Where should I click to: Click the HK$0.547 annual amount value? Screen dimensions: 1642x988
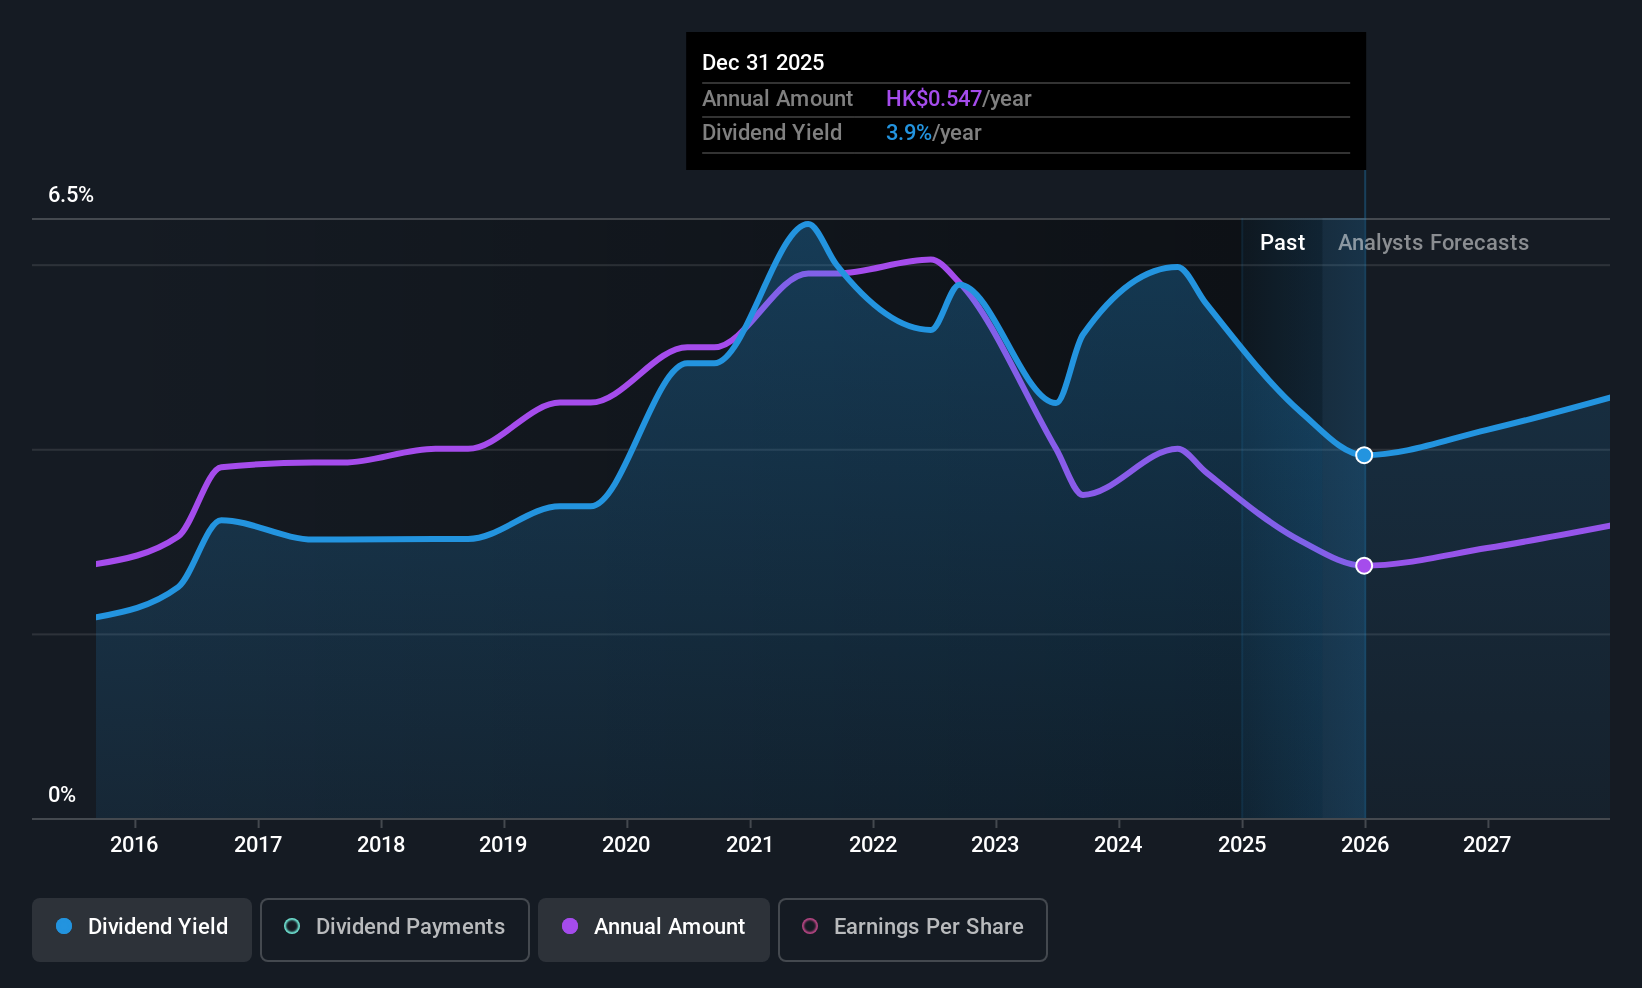tap(934, 98)
